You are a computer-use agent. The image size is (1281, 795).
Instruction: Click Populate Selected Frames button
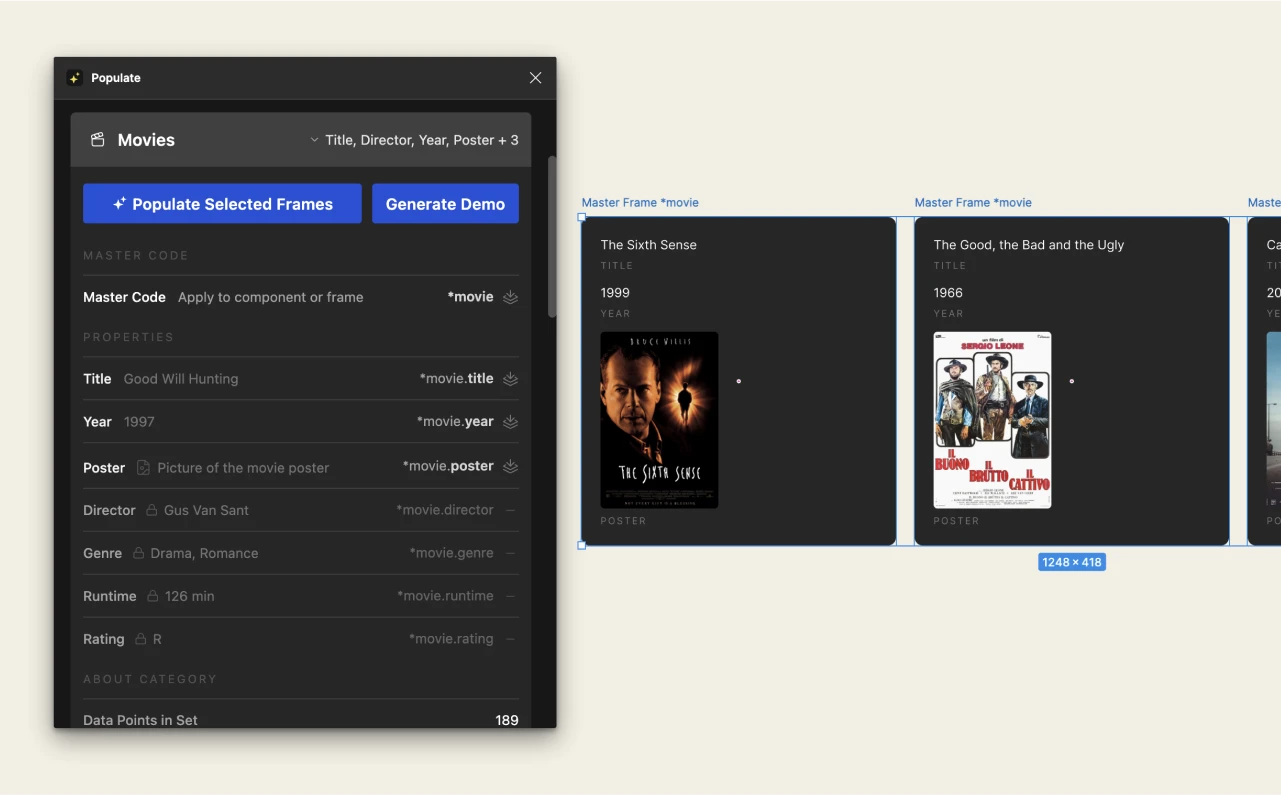pyautogui.click(x=222, y=203)
